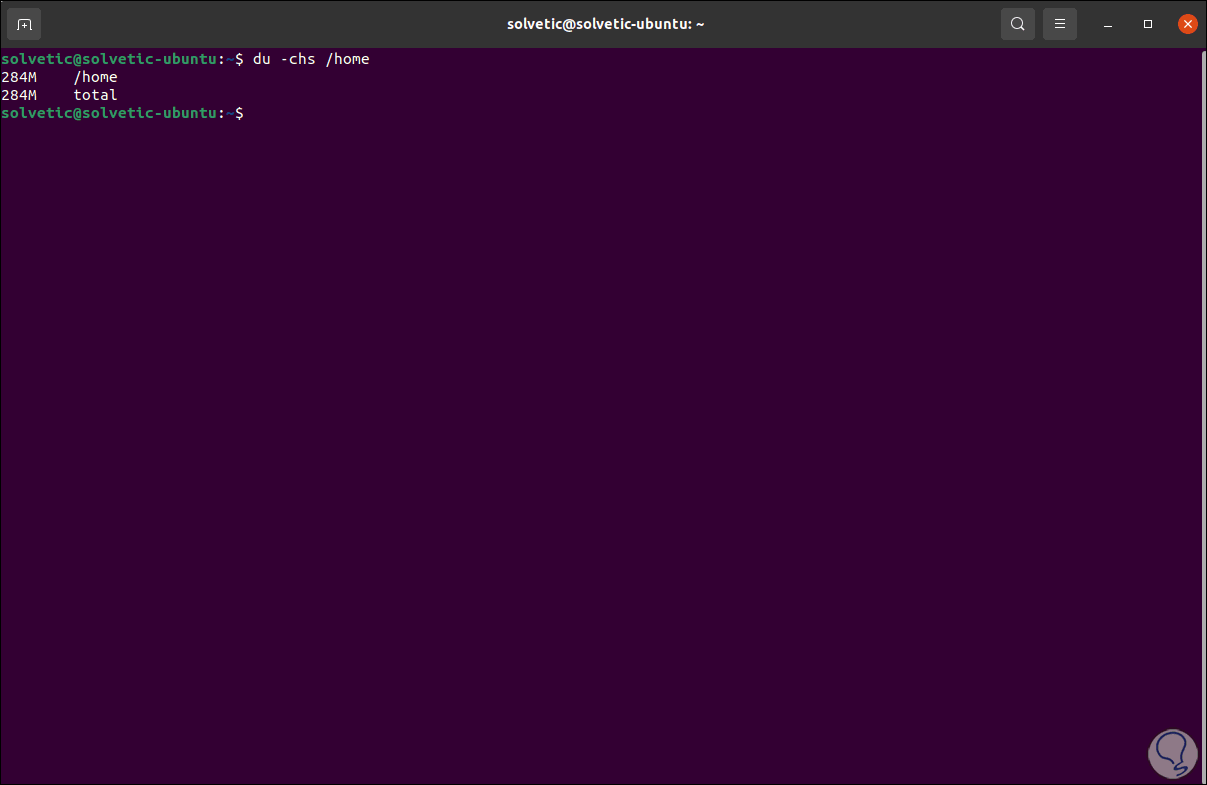
Task: Select the new tab plus icon
Action: pyautogui.click(x=23, y=23)
